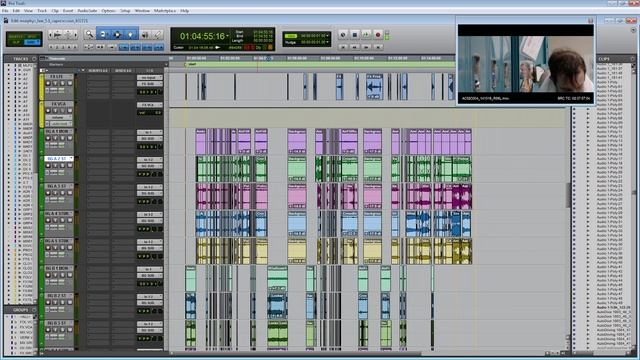Open the CLIPS list popup menu icon
The image size is (640, 360).
pyautogui.click(x=633, y=59)
